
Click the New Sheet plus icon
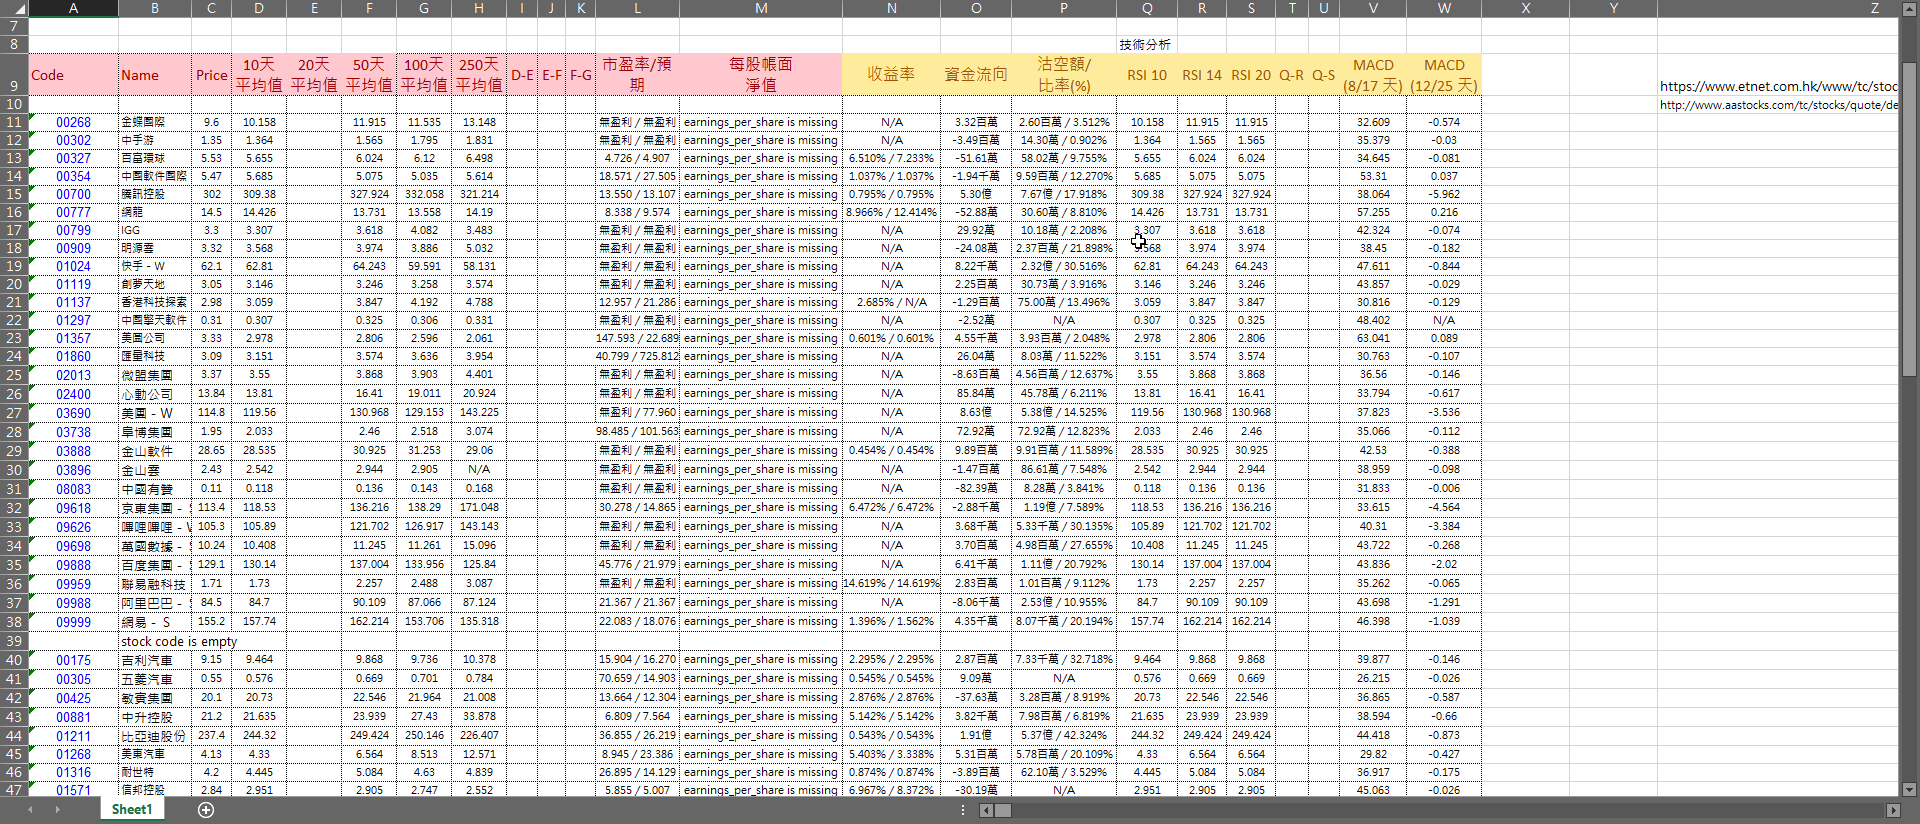pyautogui.click(x=206, y=810)
